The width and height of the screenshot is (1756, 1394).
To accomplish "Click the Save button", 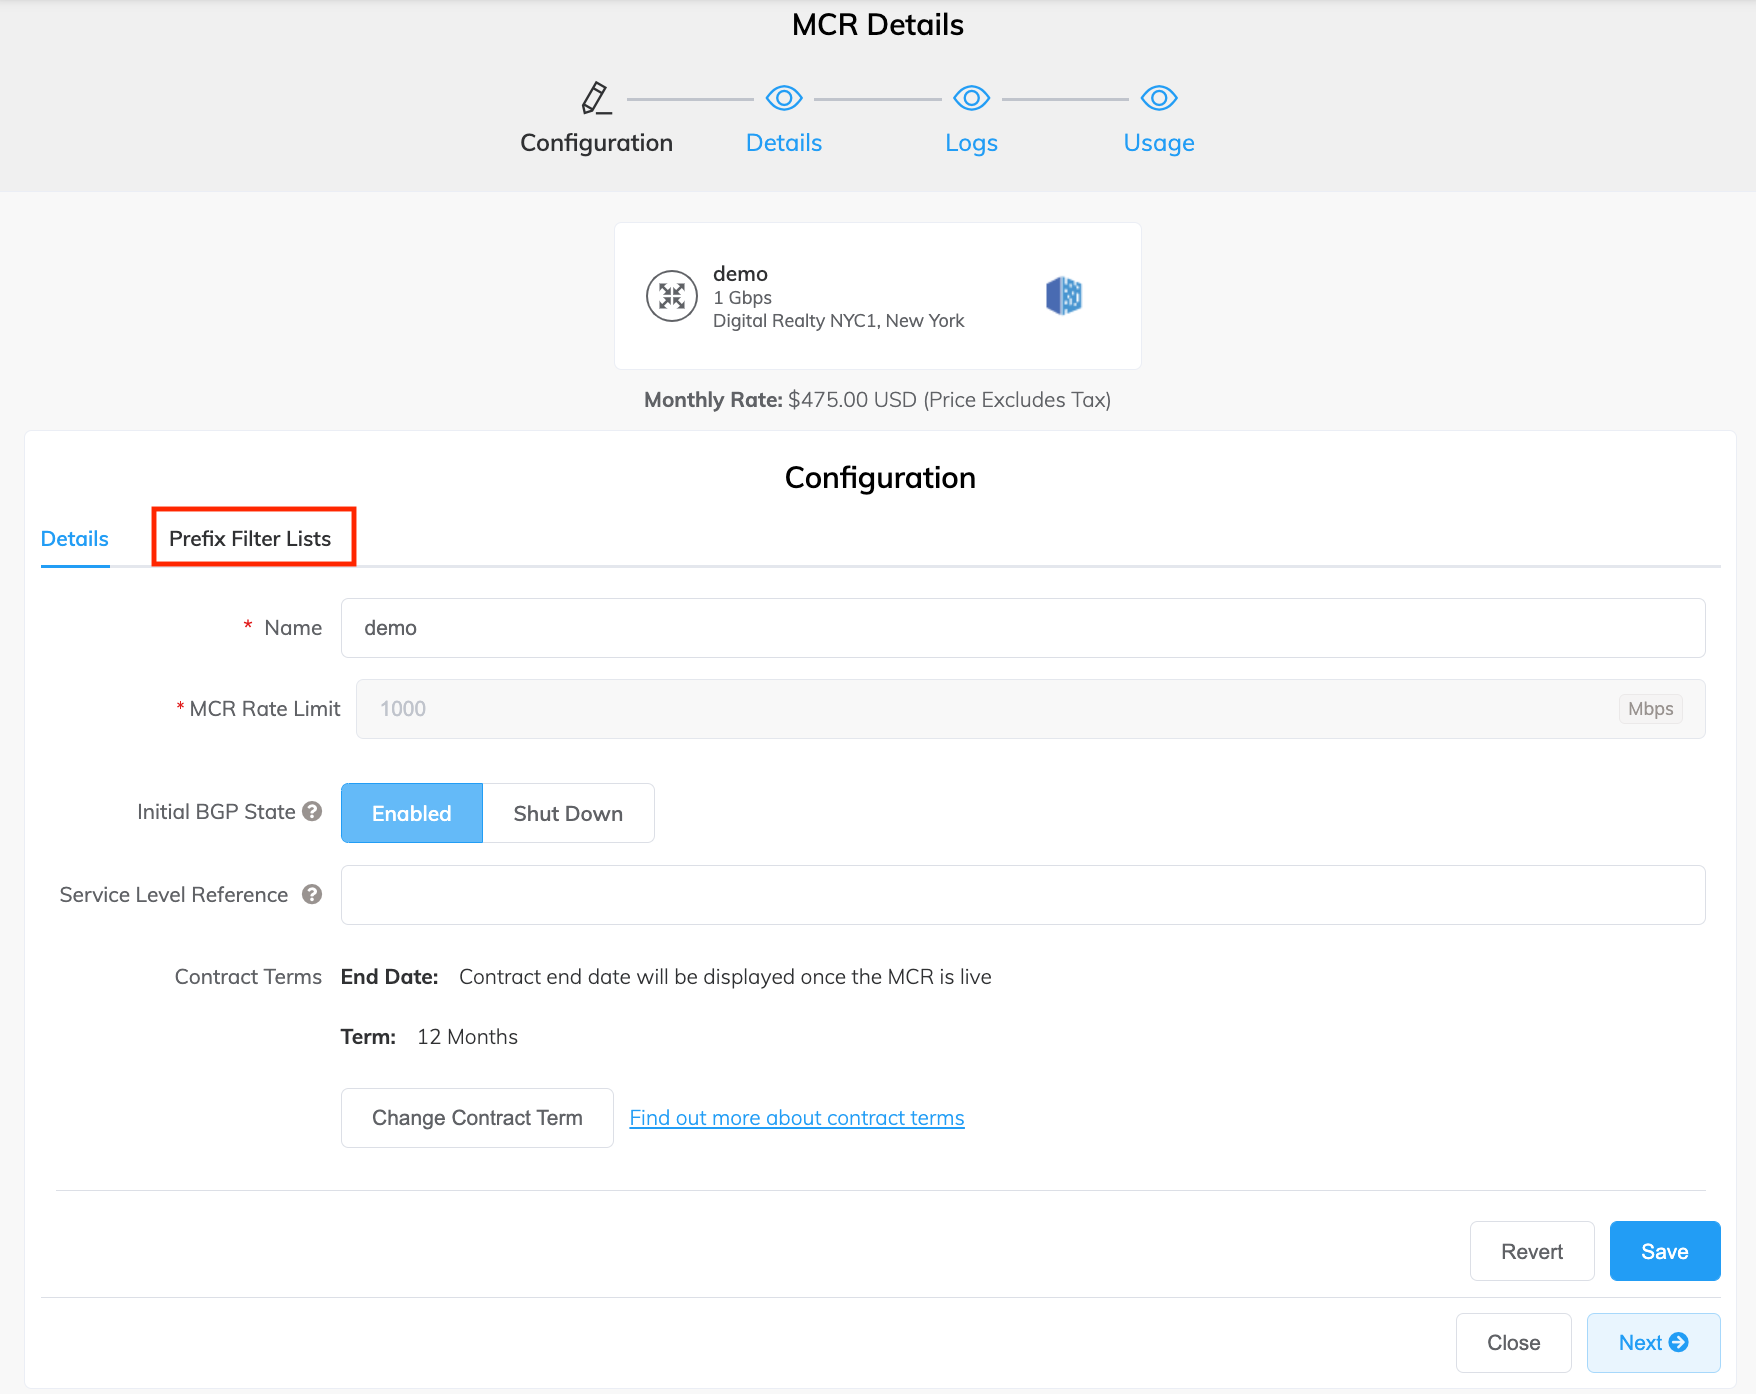I will point(1665,1251).
